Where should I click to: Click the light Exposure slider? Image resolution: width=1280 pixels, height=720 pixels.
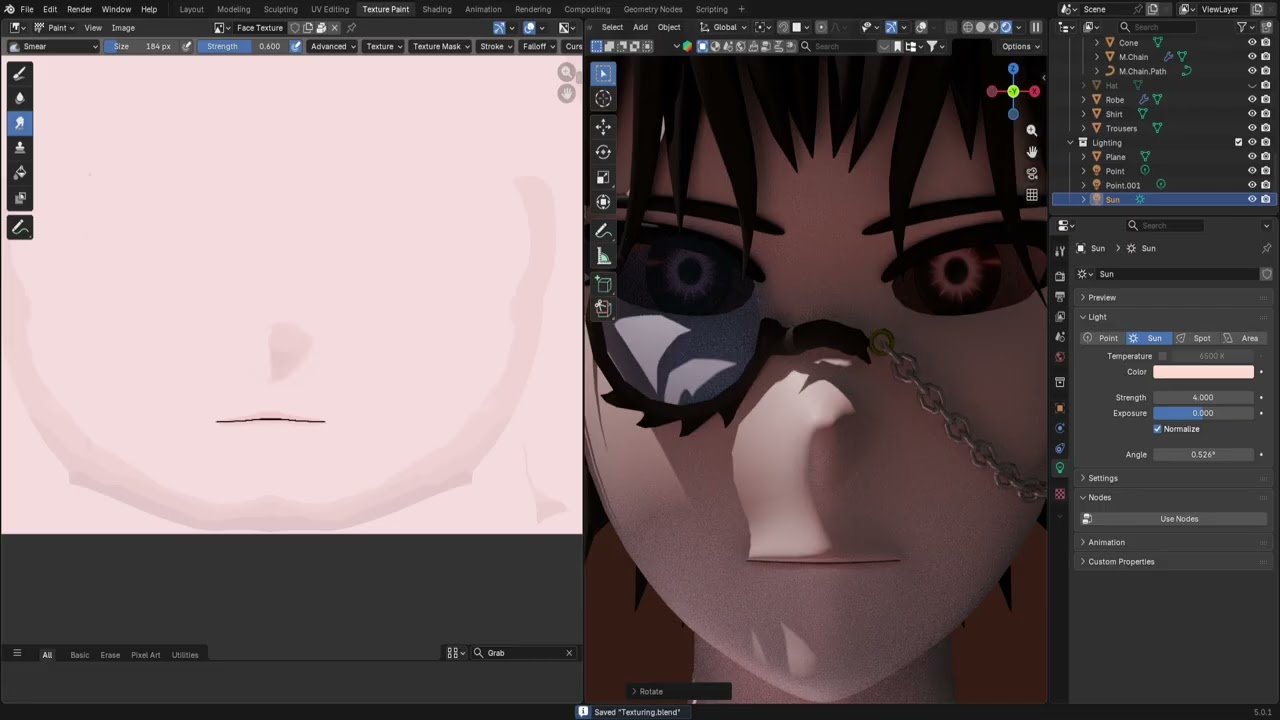pos(1203,413)
